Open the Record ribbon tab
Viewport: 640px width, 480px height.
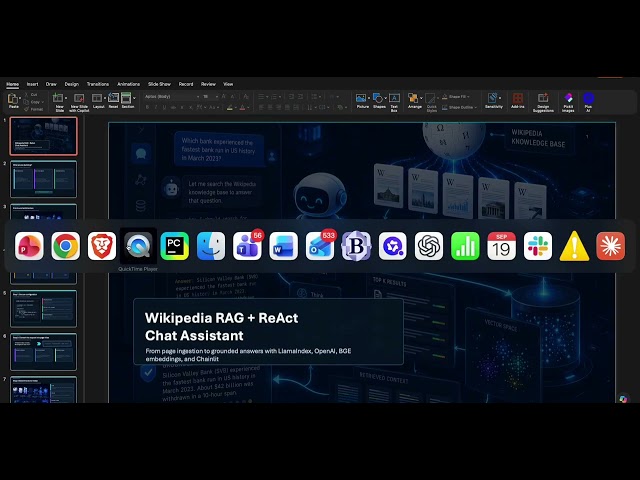186,84
